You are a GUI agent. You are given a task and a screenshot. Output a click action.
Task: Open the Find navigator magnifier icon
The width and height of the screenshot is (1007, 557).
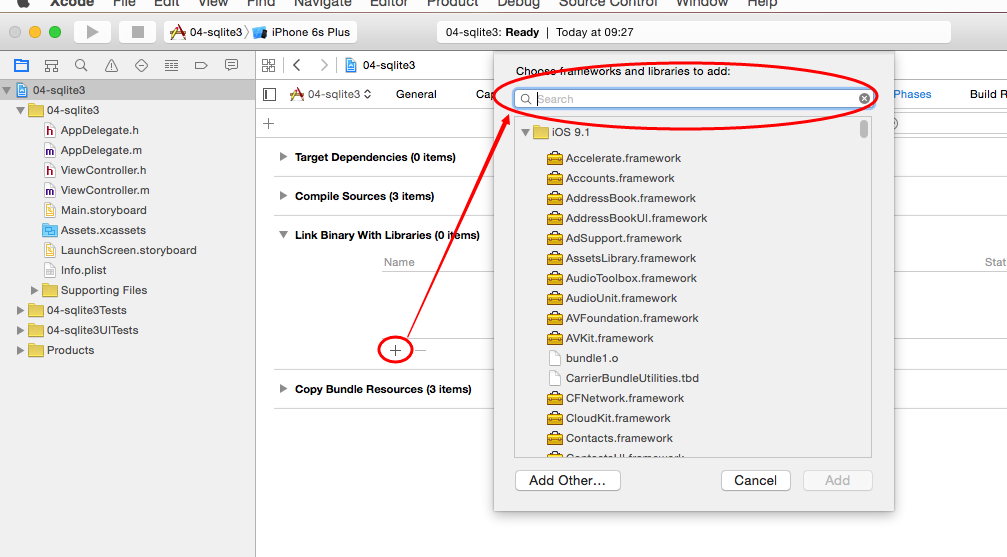point(81,66)
